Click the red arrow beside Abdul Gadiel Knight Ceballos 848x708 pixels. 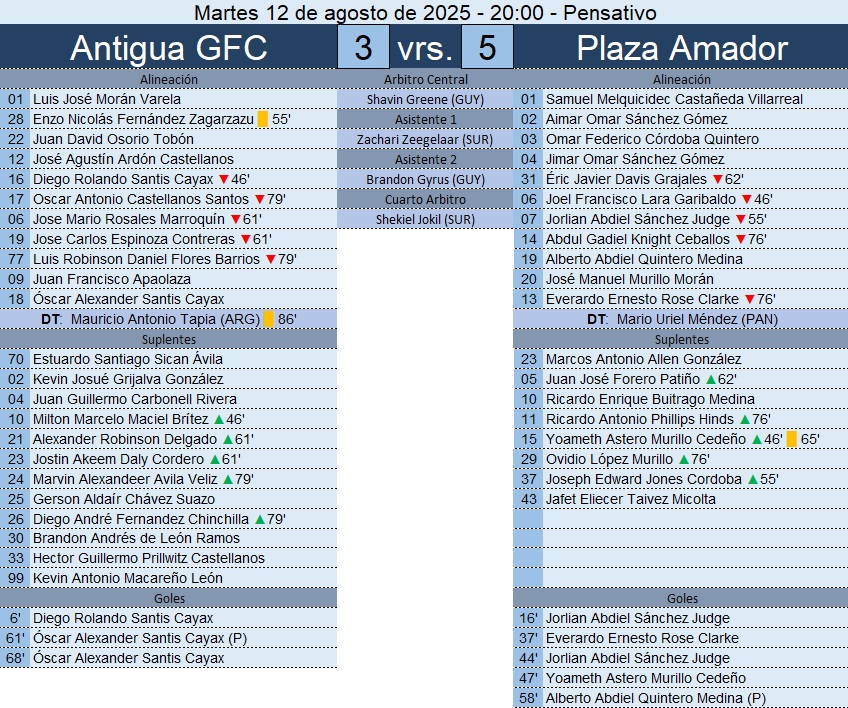[740, 239]
